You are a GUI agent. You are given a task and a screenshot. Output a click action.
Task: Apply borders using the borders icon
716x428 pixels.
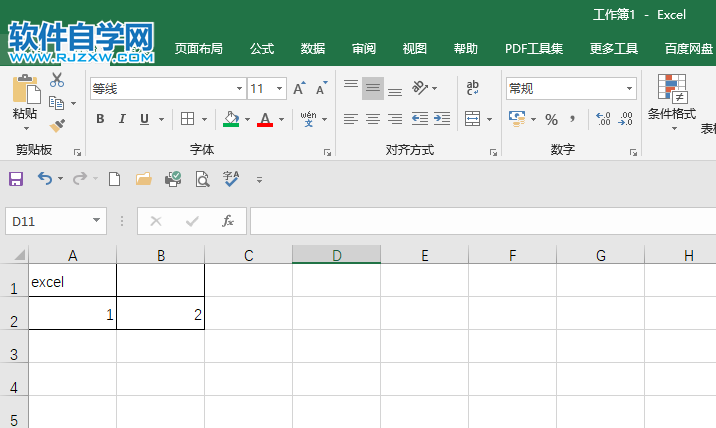click(187, 119)
